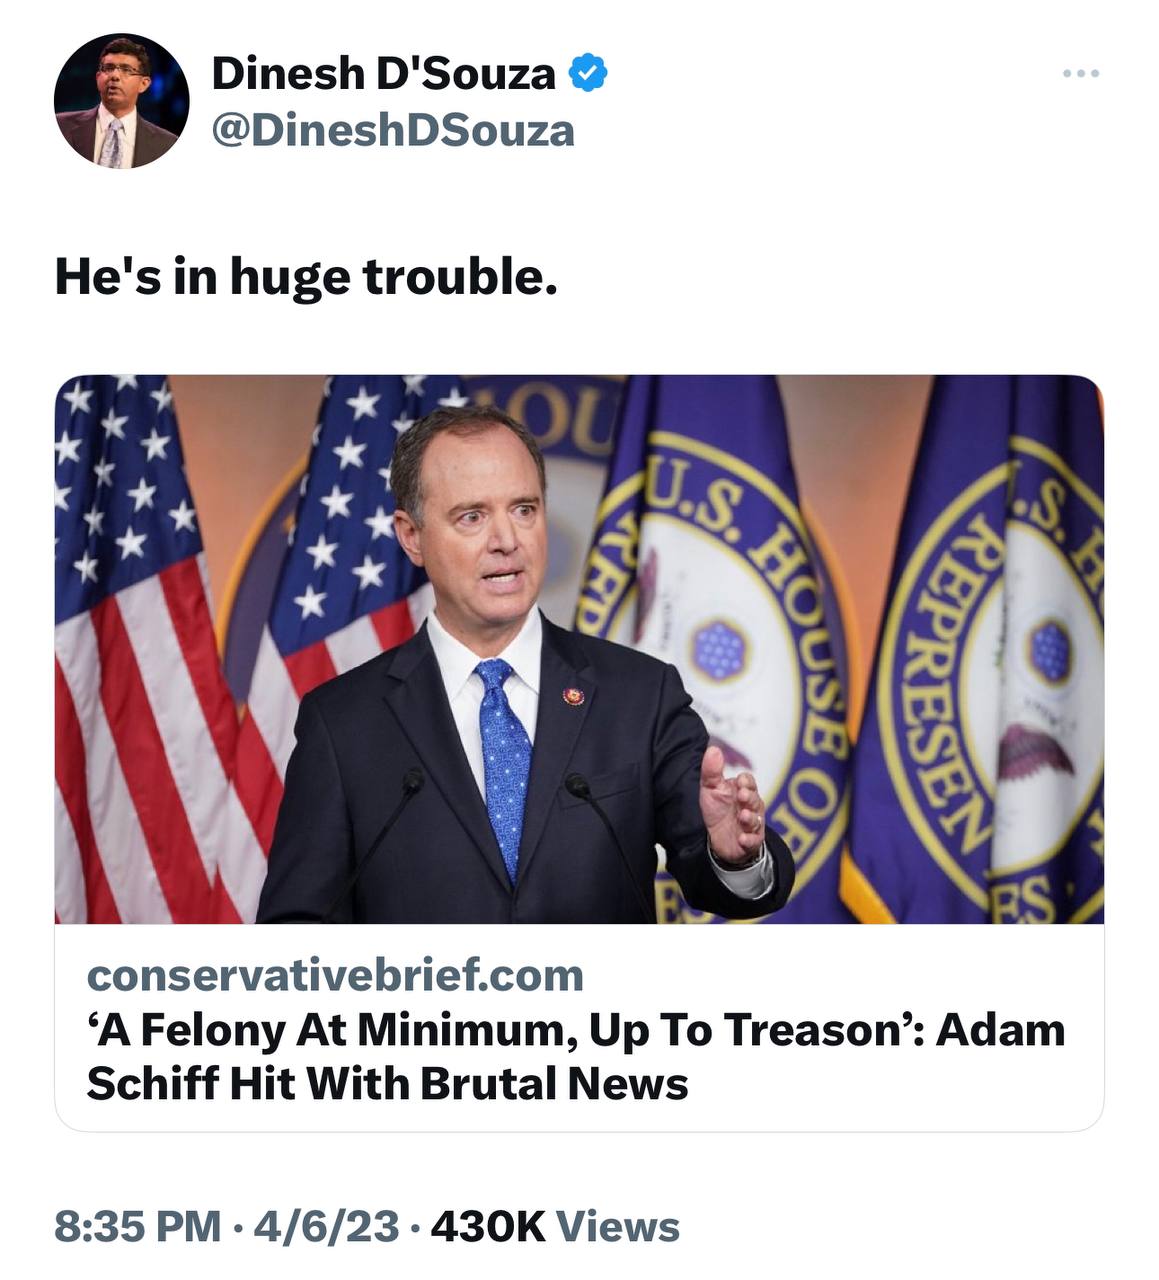Click the "He's in huge trouble." tweet text

[x=305, y=276]
